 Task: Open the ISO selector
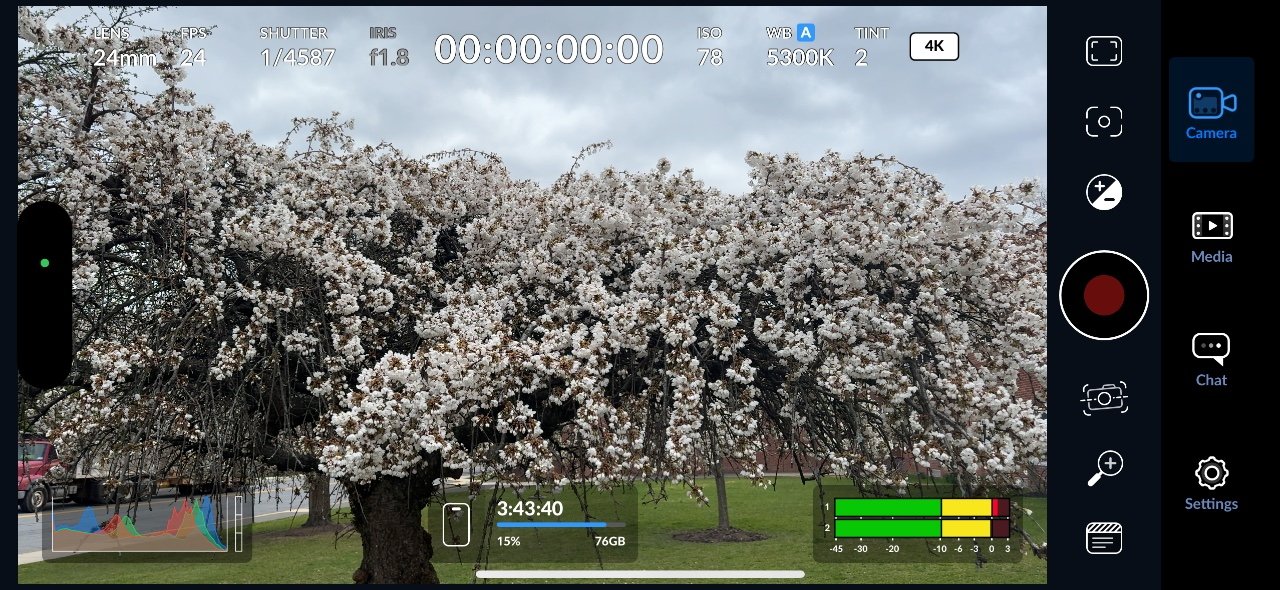pos(710,46)
